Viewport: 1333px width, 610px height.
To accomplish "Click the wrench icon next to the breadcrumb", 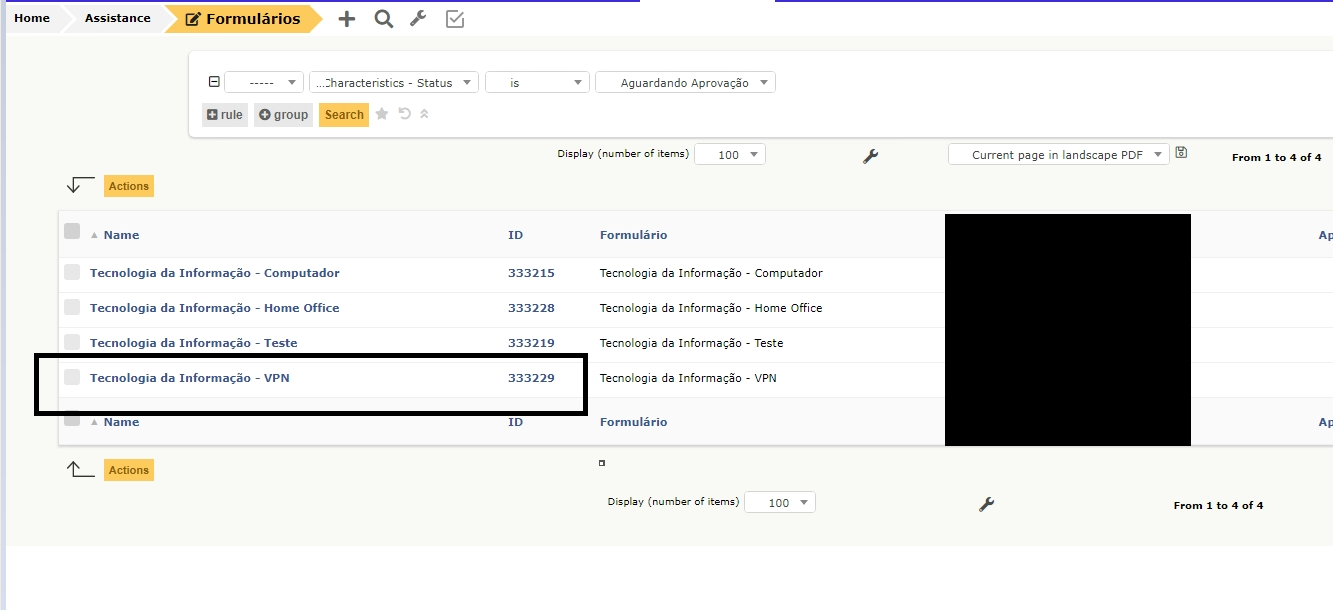I will pyautogui.click(x=418, y=18).
